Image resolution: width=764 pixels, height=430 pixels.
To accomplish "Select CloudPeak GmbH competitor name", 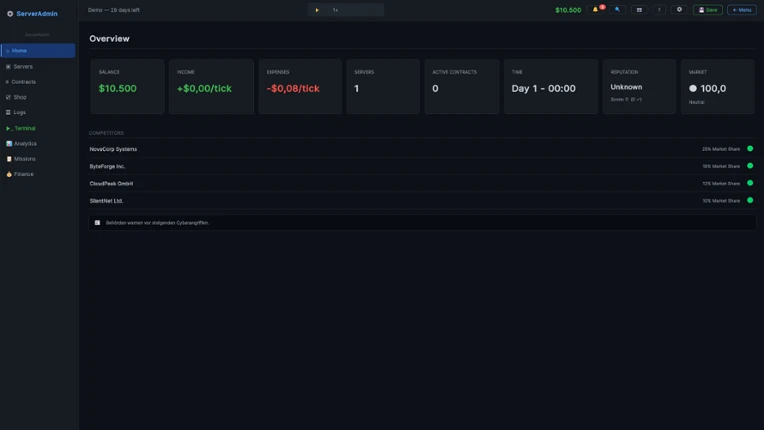I will point(111,184).
